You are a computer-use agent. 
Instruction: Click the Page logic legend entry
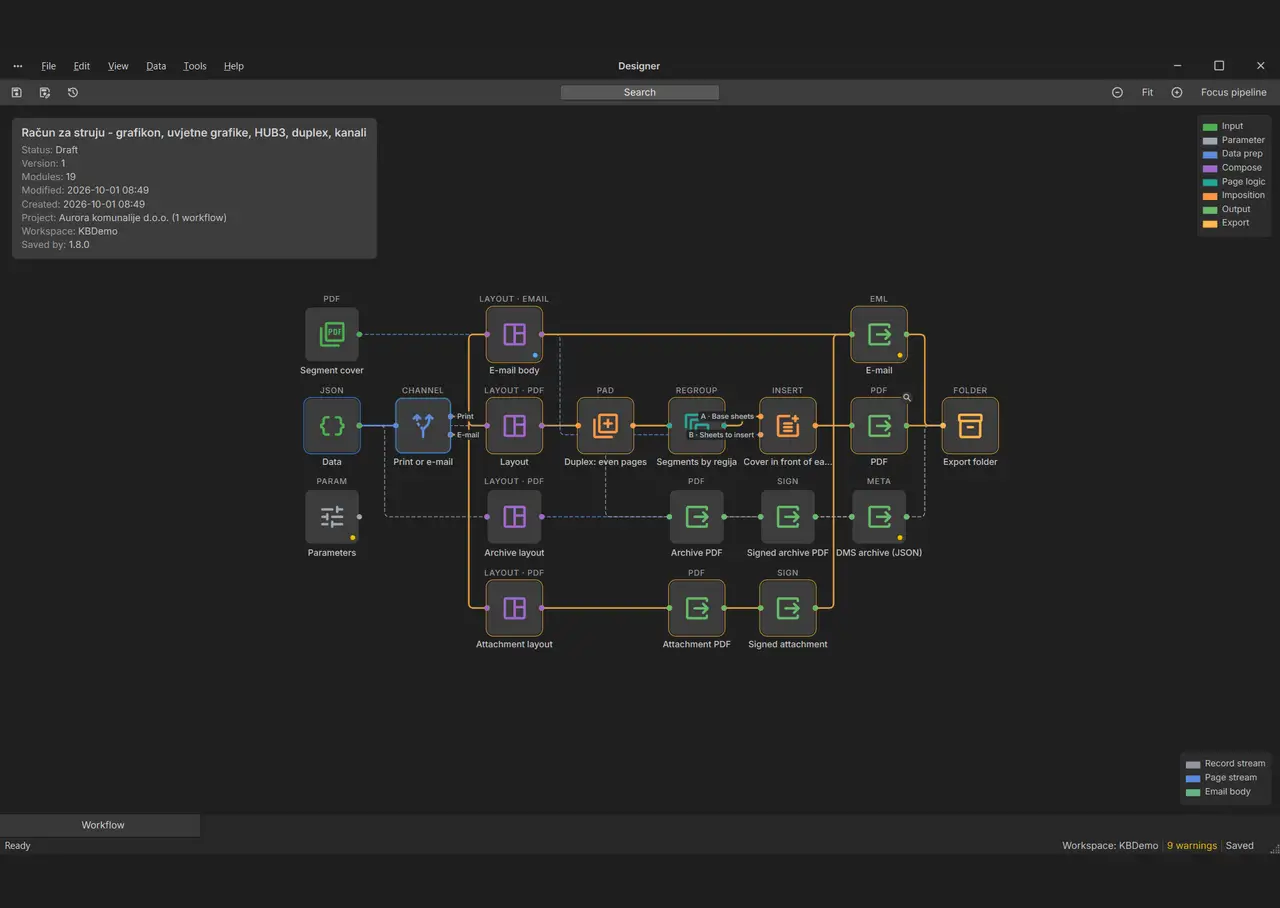1234,182
